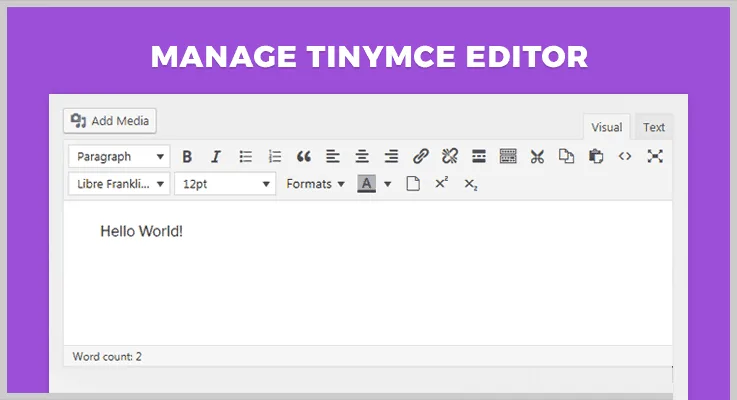This screenshot has height=400, width=737.
Task: Toggle the toolbar kitchen sink icon
Action: [508, 157]
